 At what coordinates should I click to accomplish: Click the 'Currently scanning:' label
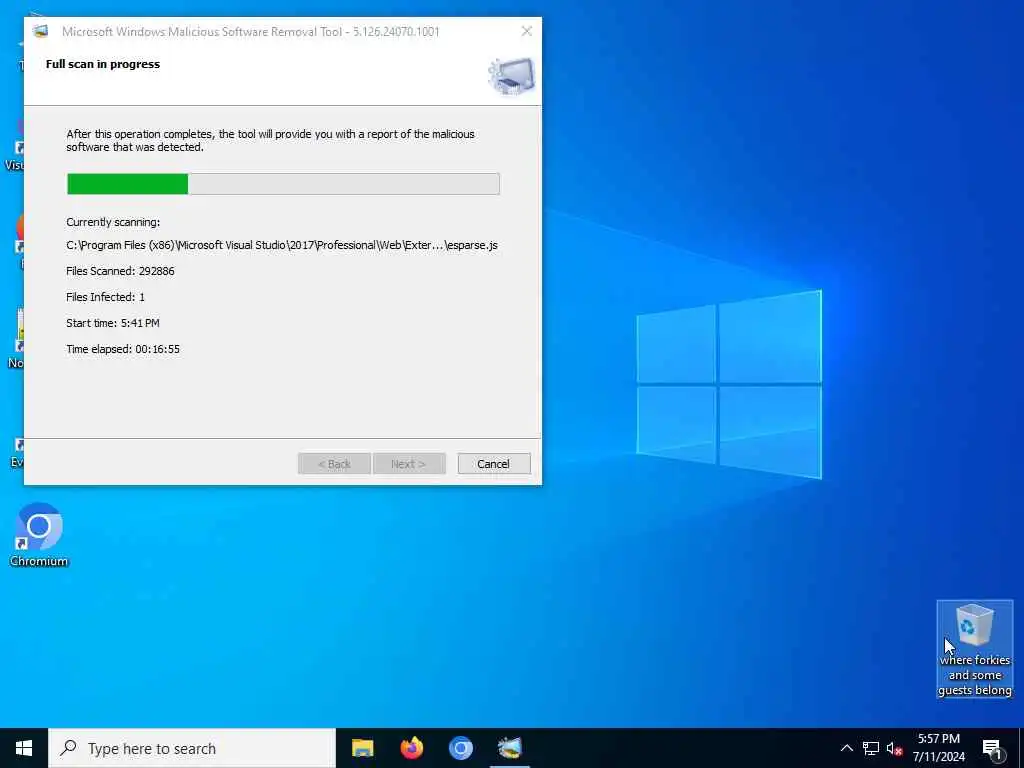[113, 222]
